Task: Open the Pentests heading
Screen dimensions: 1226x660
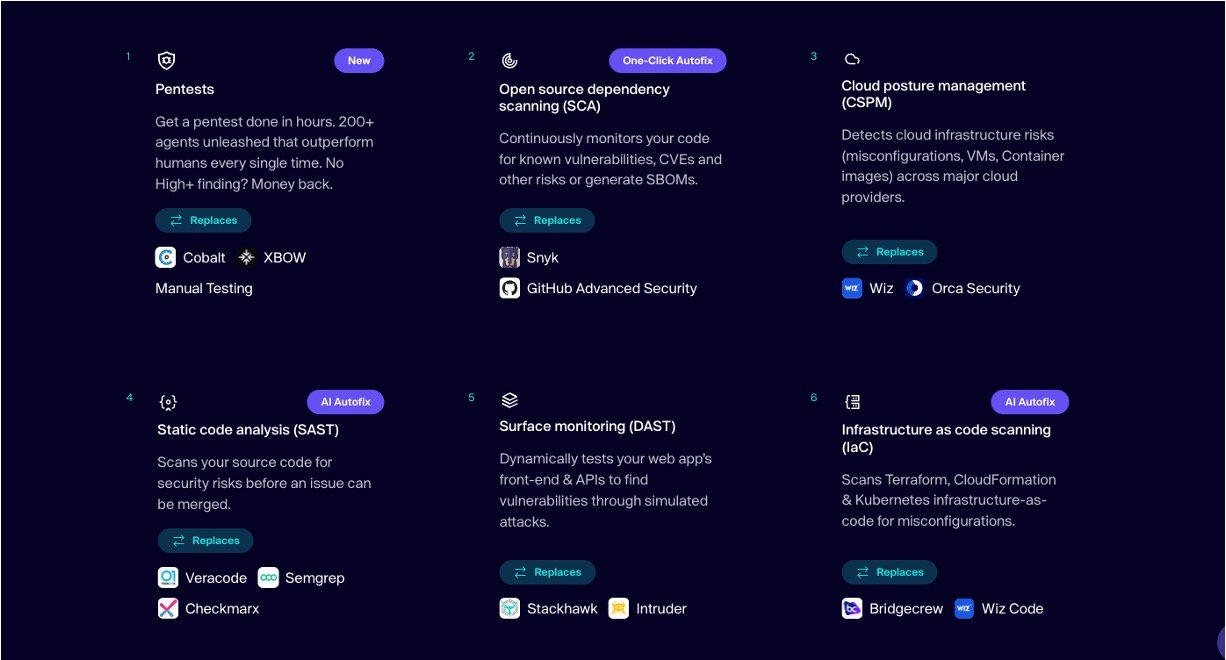Action: point(185,90)
